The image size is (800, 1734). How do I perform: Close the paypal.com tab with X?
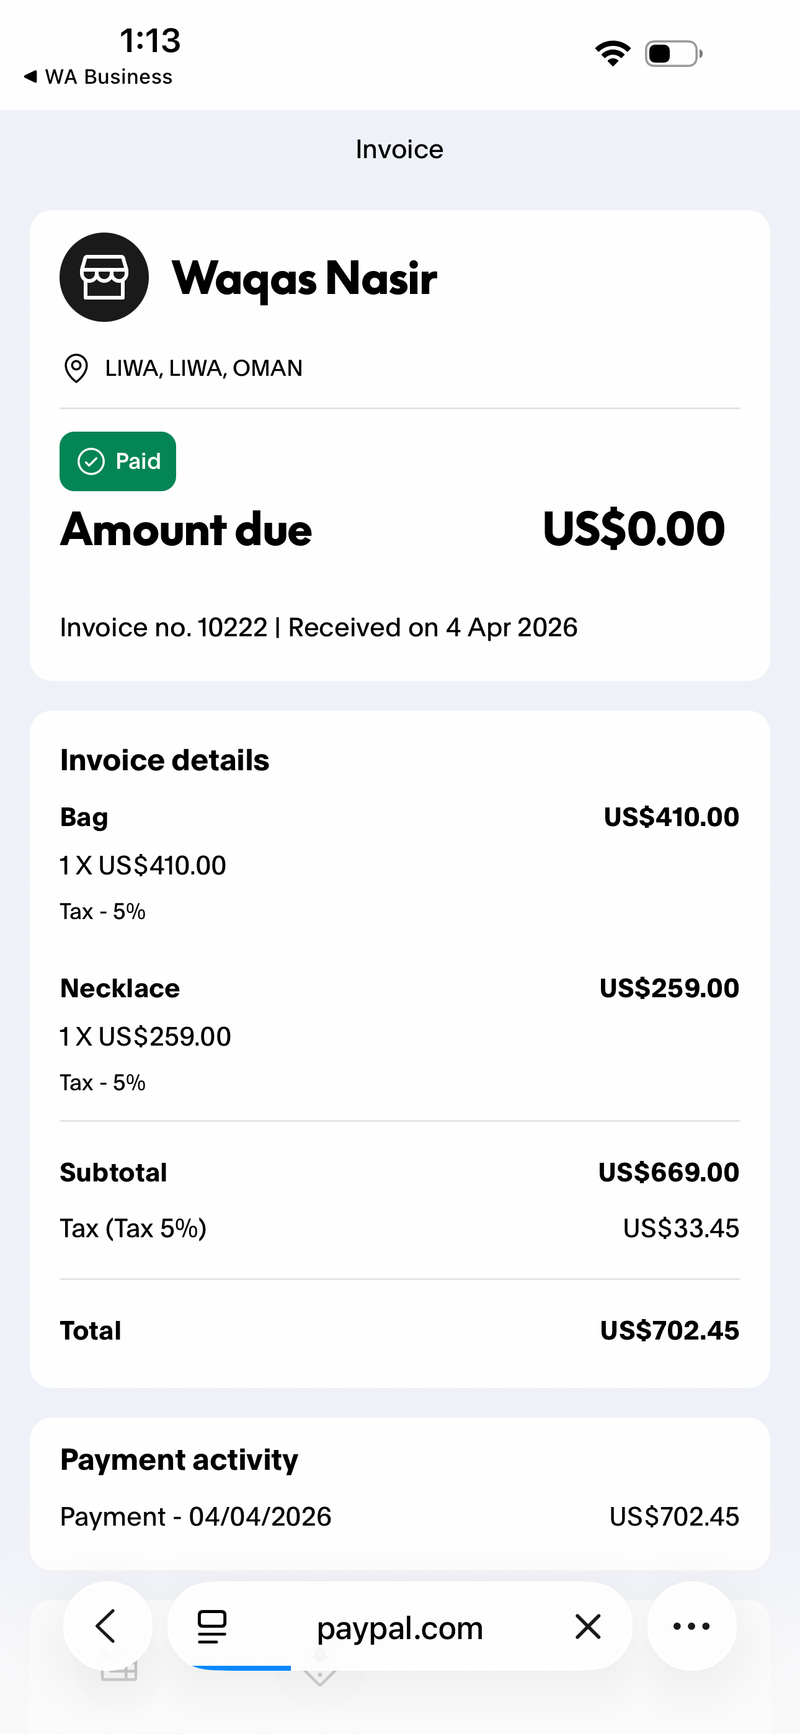pyautogui.click(x=588, y=1627)
